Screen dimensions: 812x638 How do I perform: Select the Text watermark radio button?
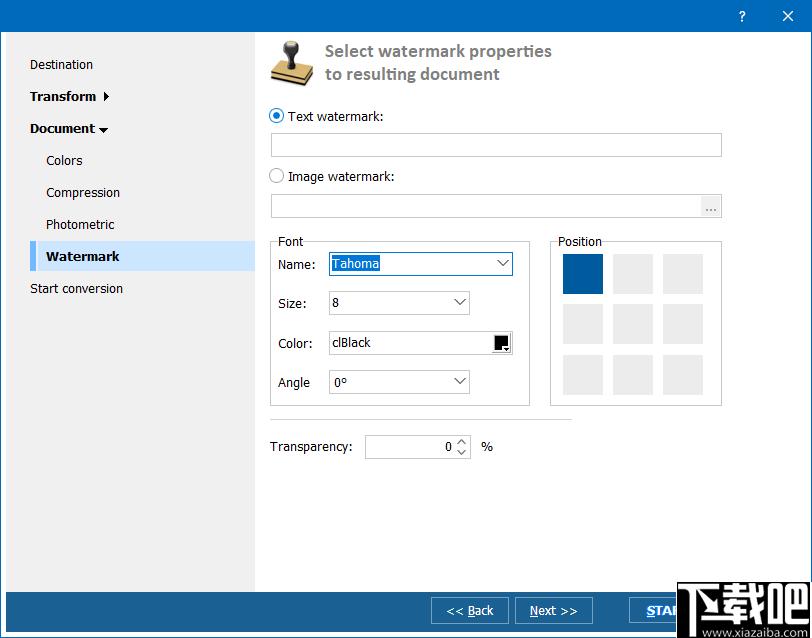click(x=277, y=116)
